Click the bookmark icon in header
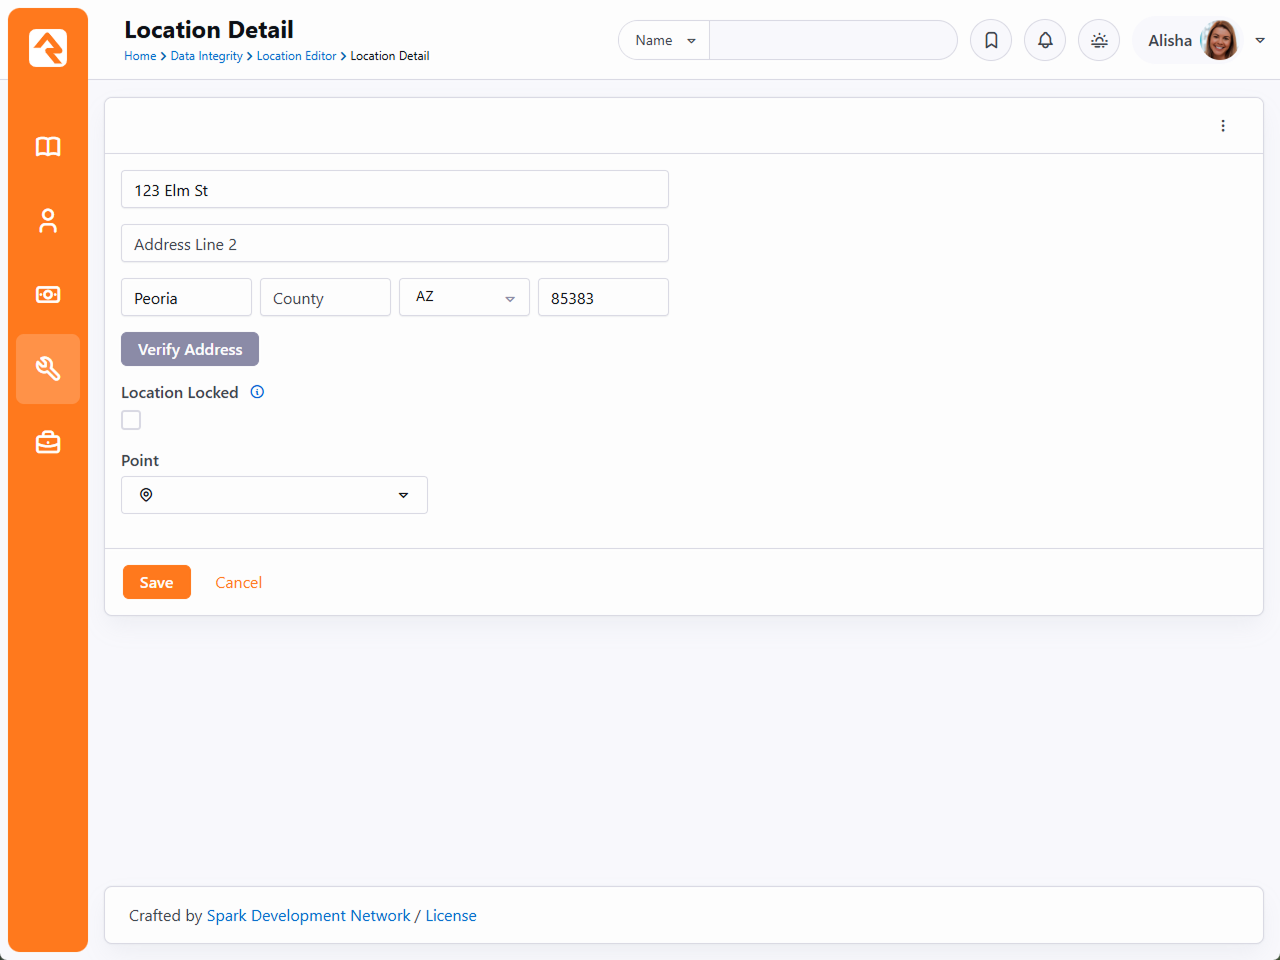The height and width of the screenshot is (960, 1280). coord(991,41)
